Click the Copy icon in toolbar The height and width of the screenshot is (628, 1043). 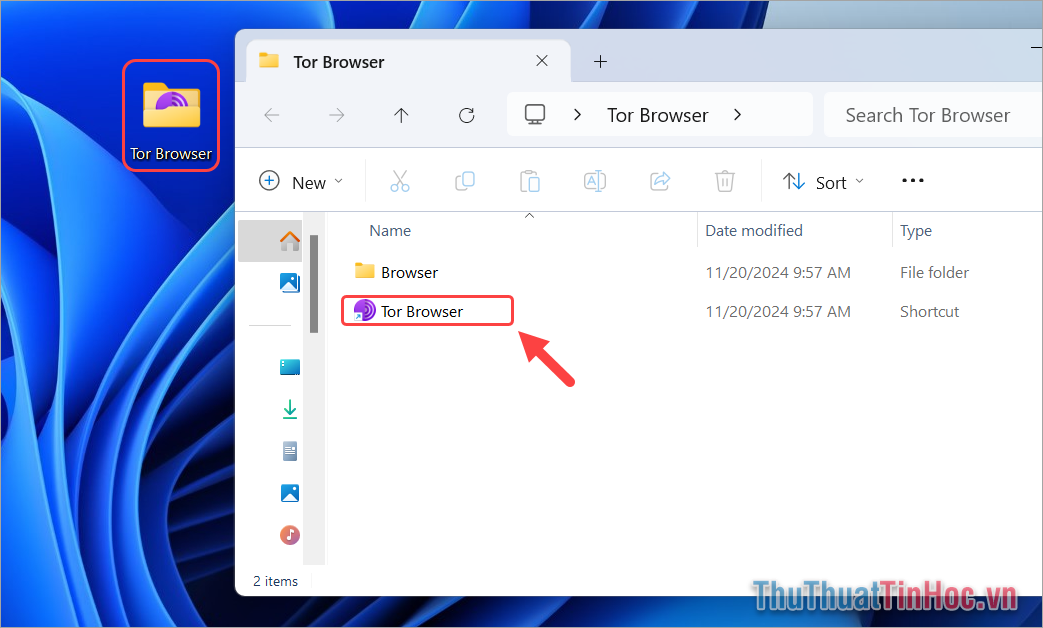coord(464,181)
